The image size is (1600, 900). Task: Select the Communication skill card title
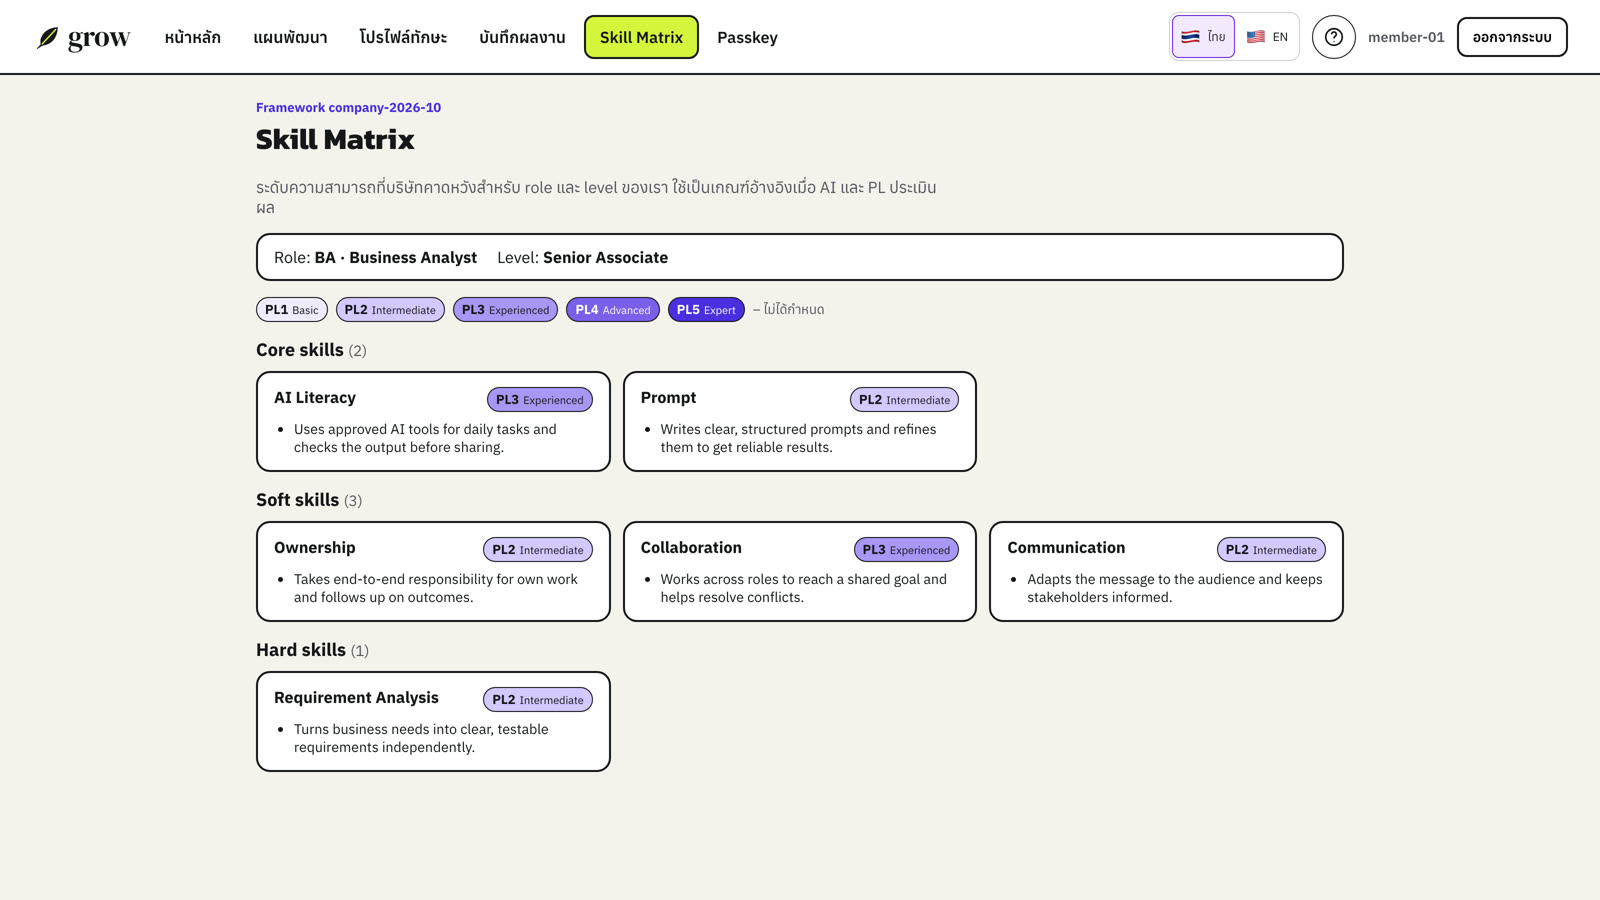click(x=1066, y=548)
